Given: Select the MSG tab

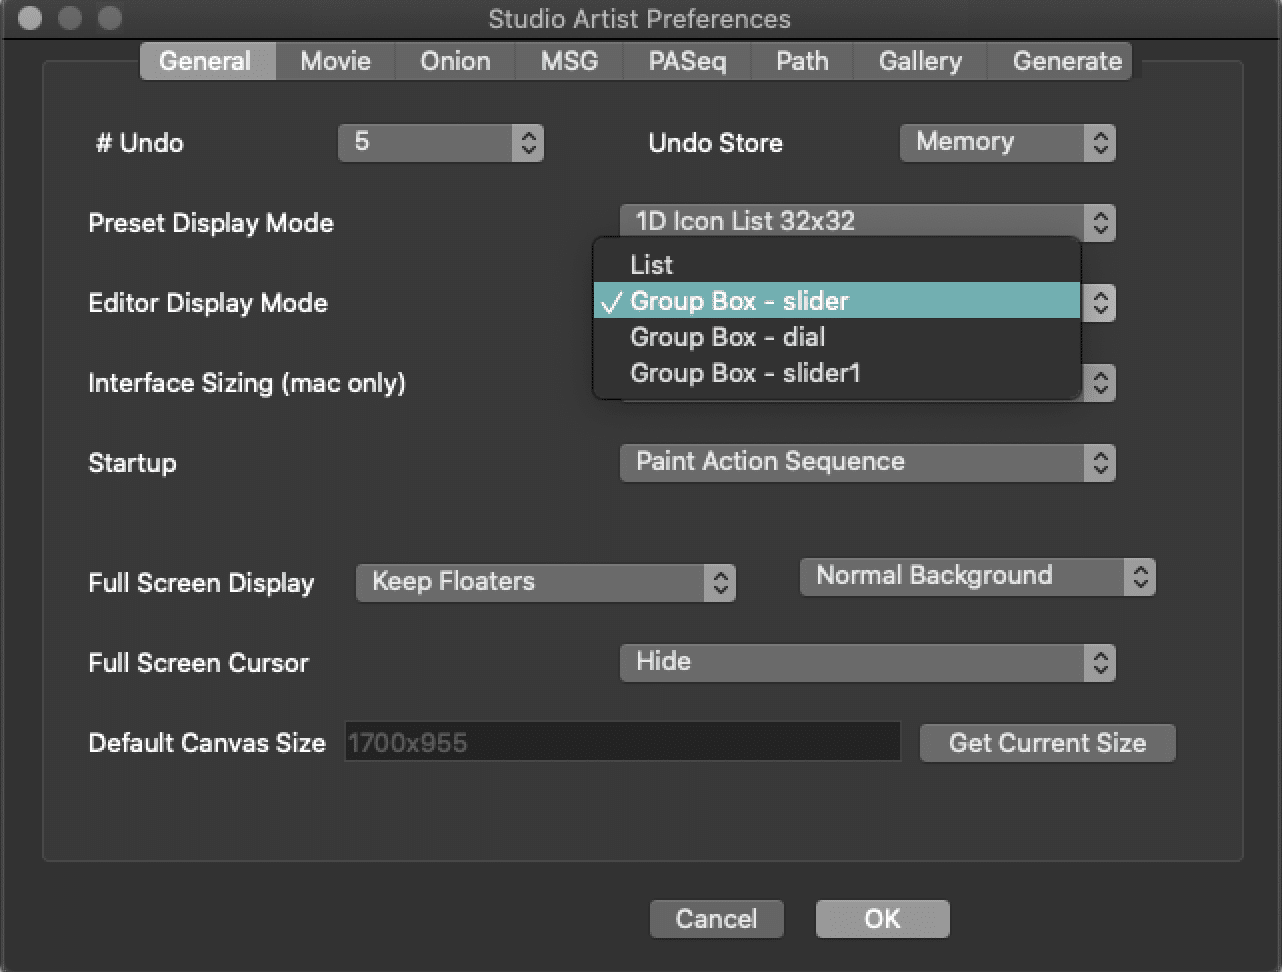Looking at the screenshot, I should click(569, 61).
